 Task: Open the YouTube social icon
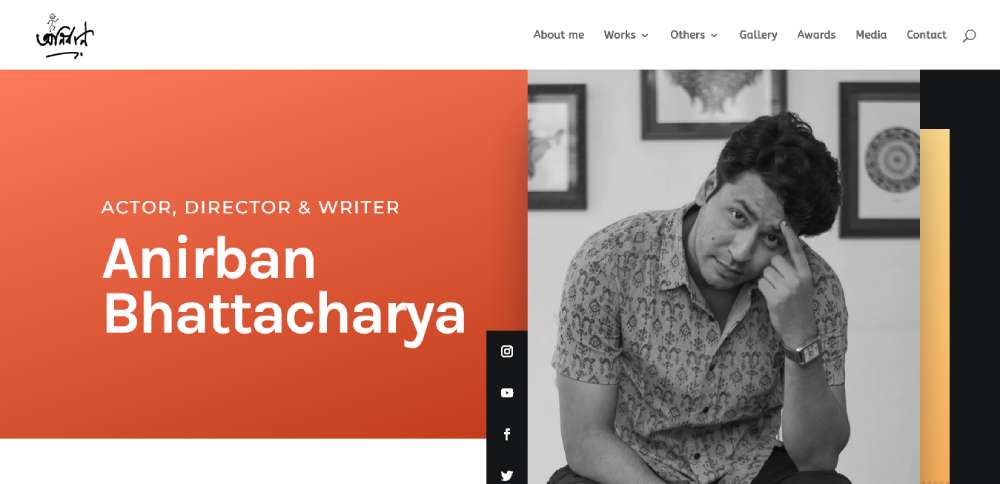[507, 393]
